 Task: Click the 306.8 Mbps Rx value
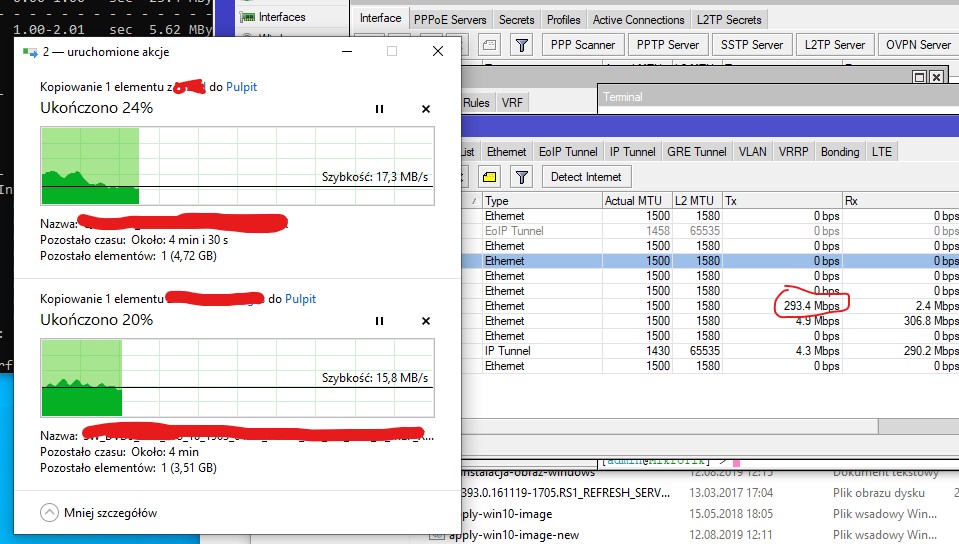[x=931, y=321]
